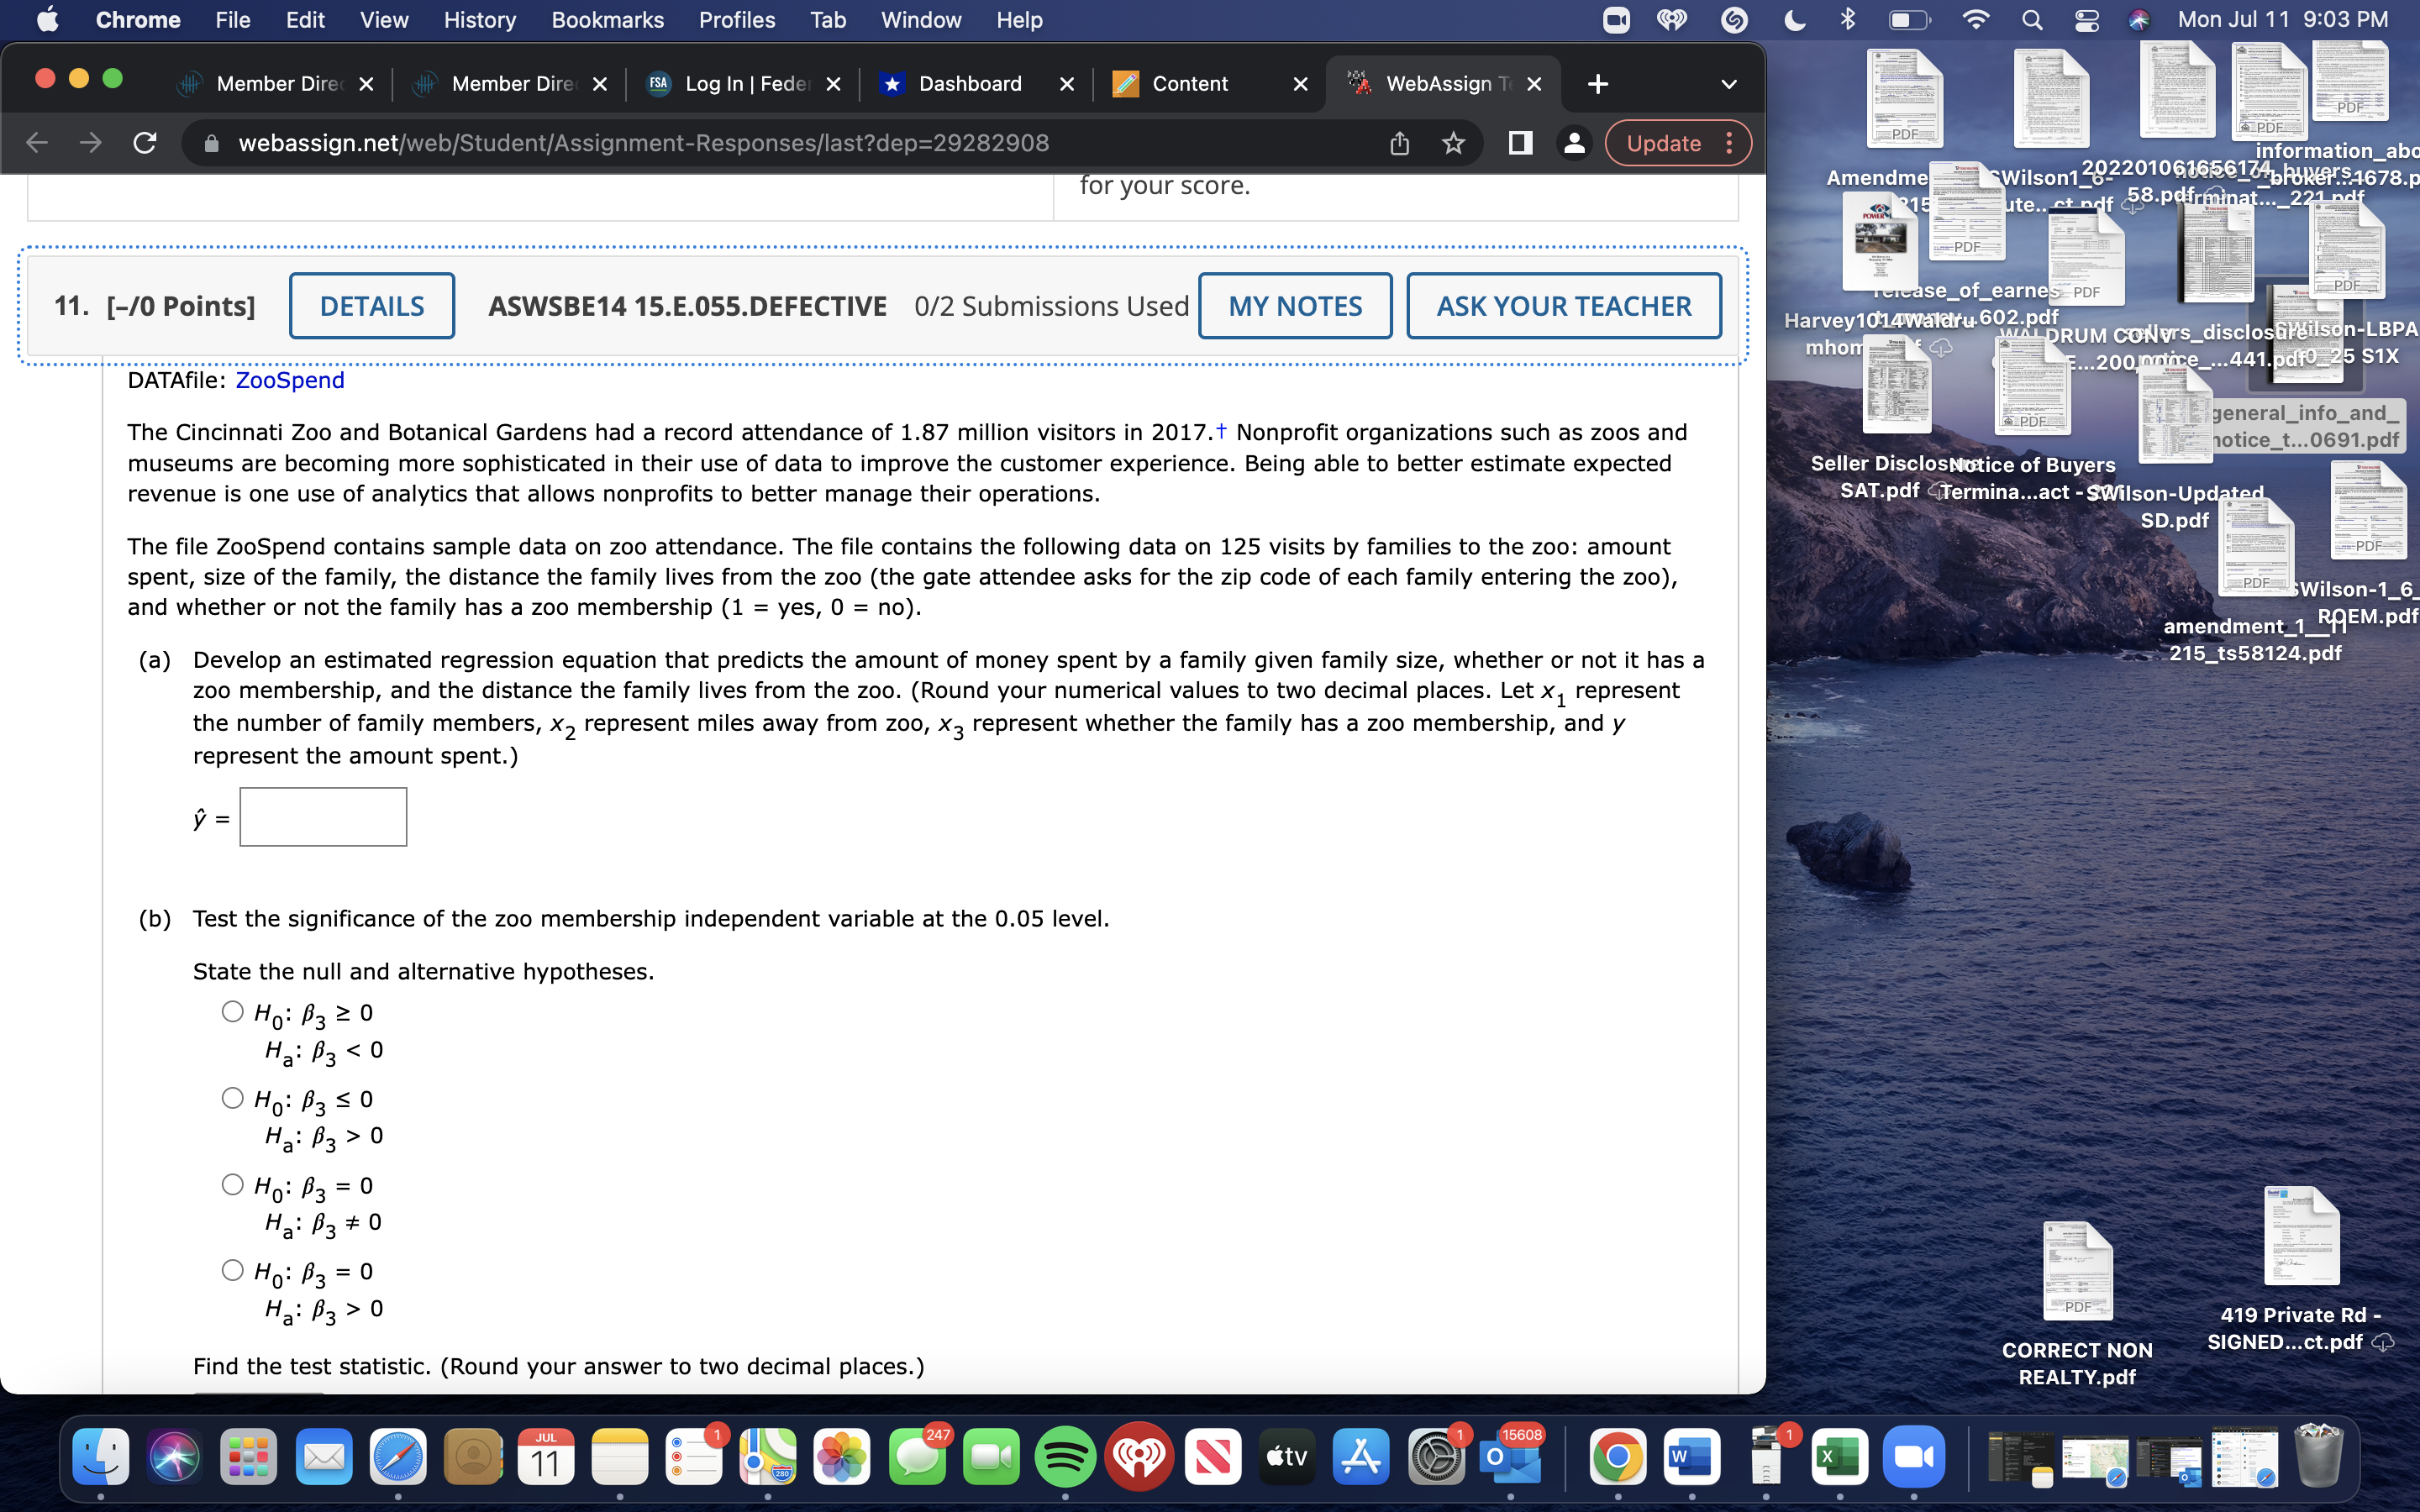Launch Microsoft Excel from the Dock
The height and width of the screenshot is (1512, 2420).
[1840, 1457]
